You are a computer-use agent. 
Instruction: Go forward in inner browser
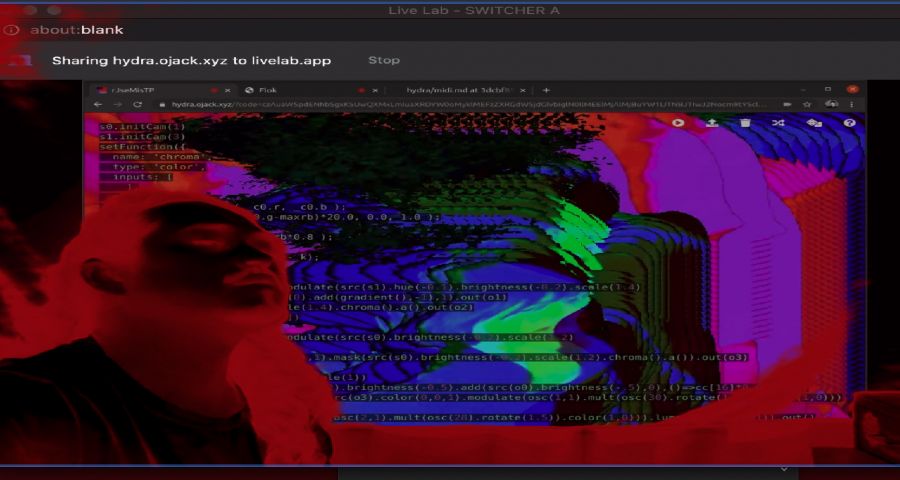tap(118, 104)
